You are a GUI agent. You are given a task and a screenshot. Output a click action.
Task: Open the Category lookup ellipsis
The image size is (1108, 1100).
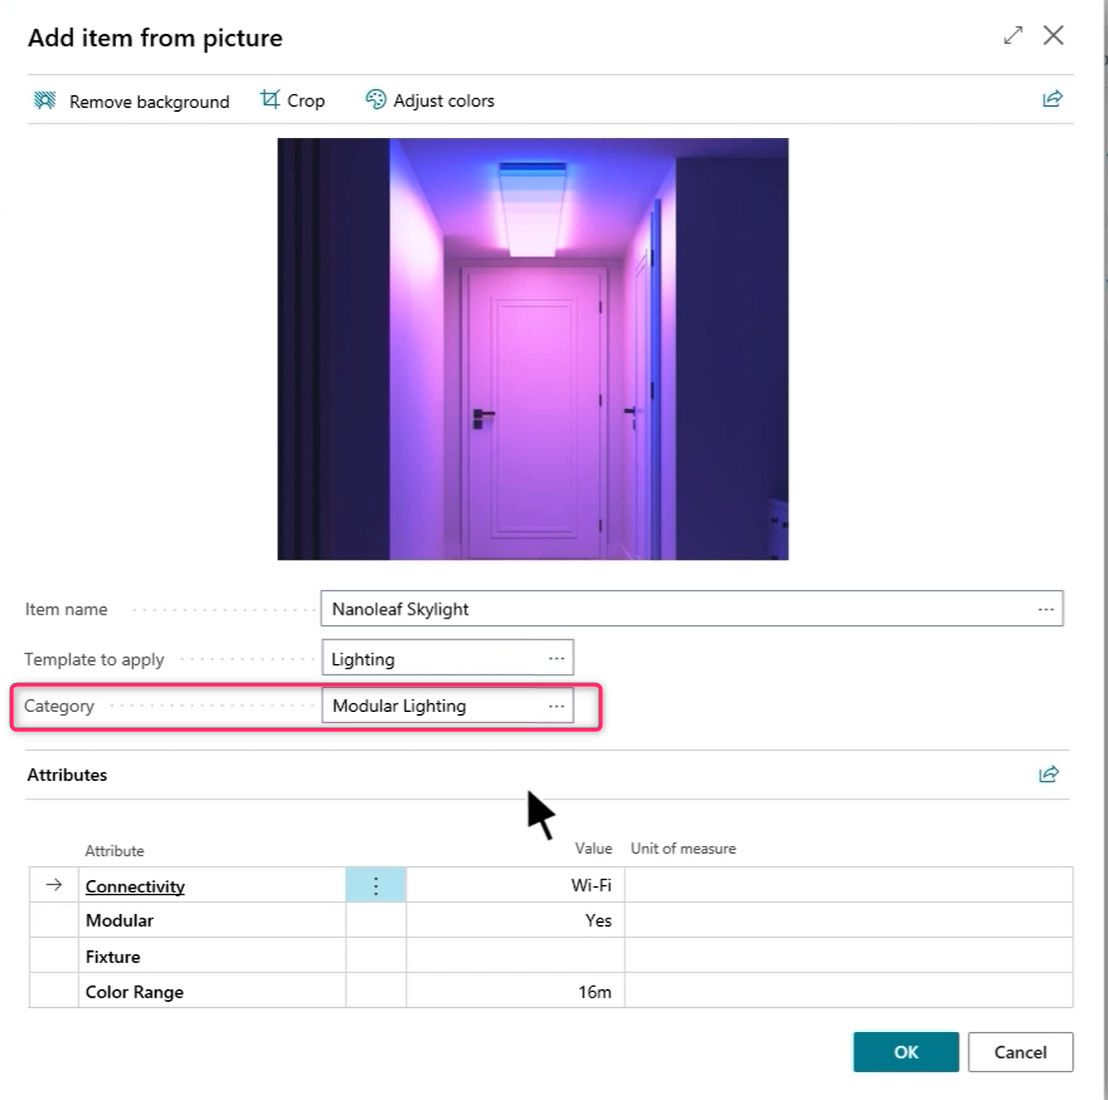tap(557, 706)
